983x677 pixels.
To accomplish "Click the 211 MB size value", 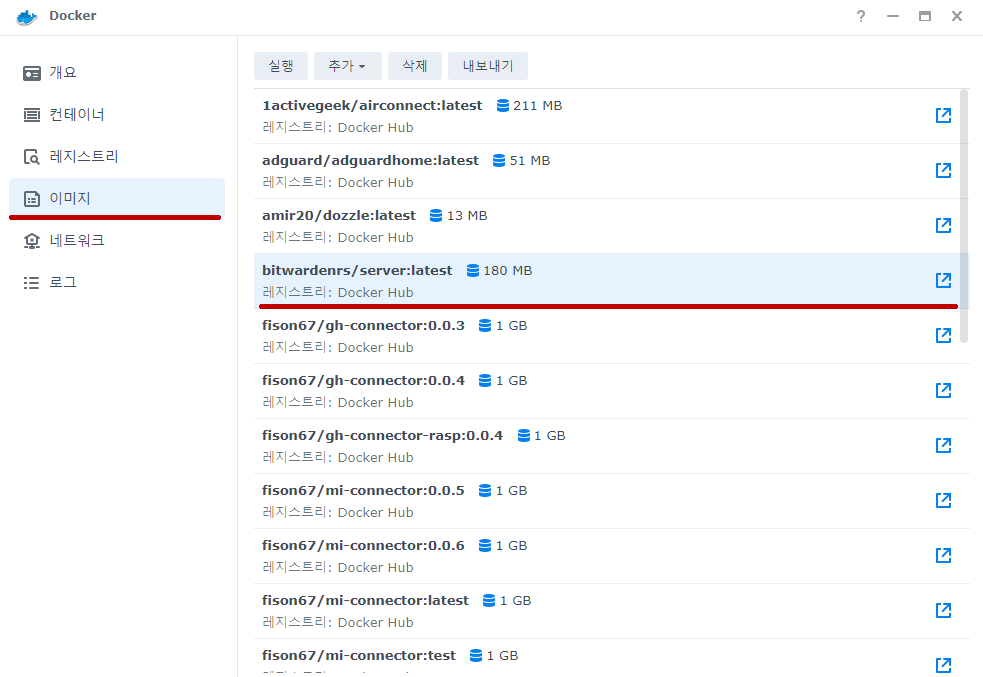I will (537, 105).
